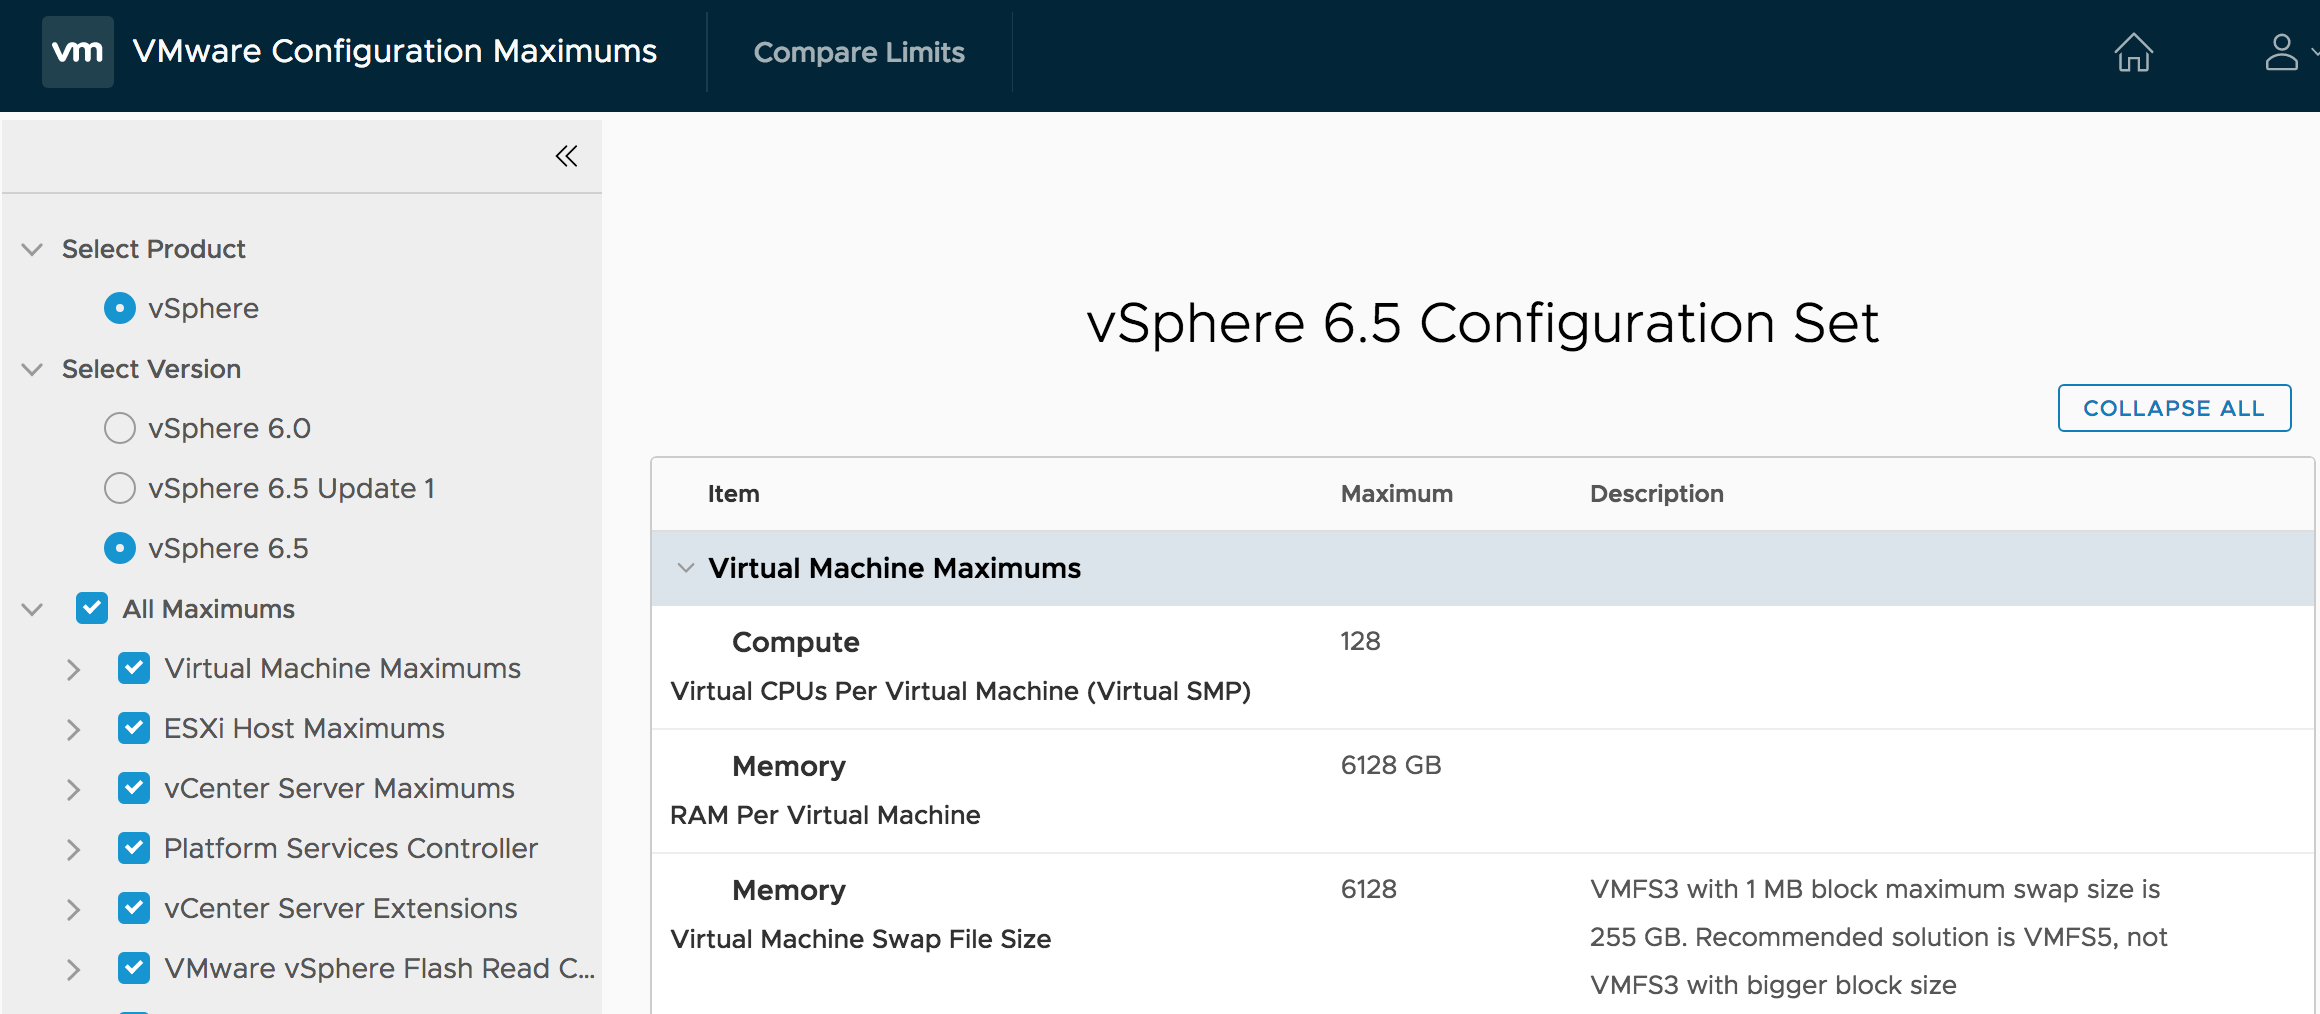Image resolution: width=2320 pixels, height=1014 pixels.
Task: Uncheck the All Maximums checkbox
Action: tap(92, 608)
